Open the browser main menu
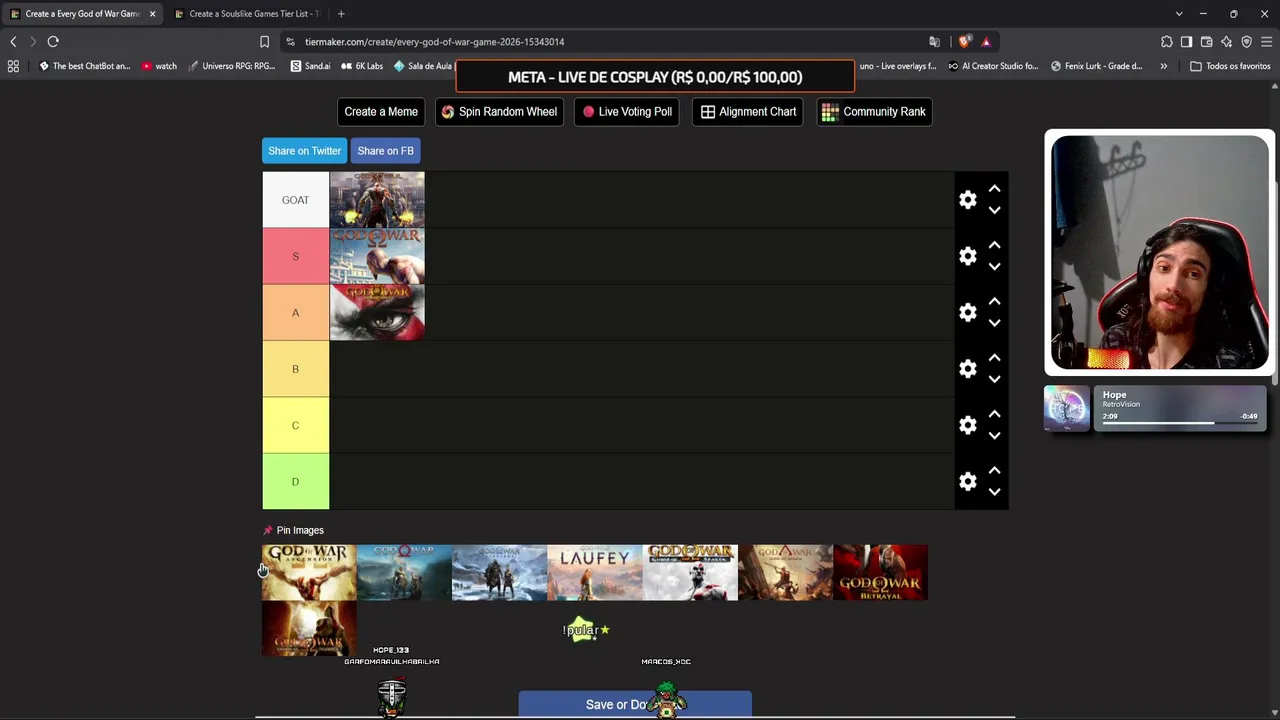1280x720 pixels. pos(1266,42)
